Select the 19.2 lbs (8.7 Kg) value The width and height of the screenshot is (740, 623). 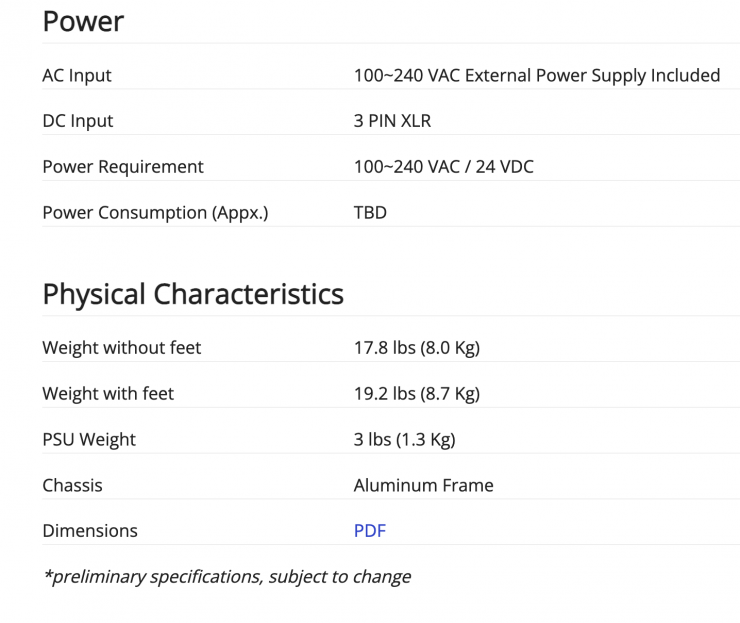click(416, 394)
